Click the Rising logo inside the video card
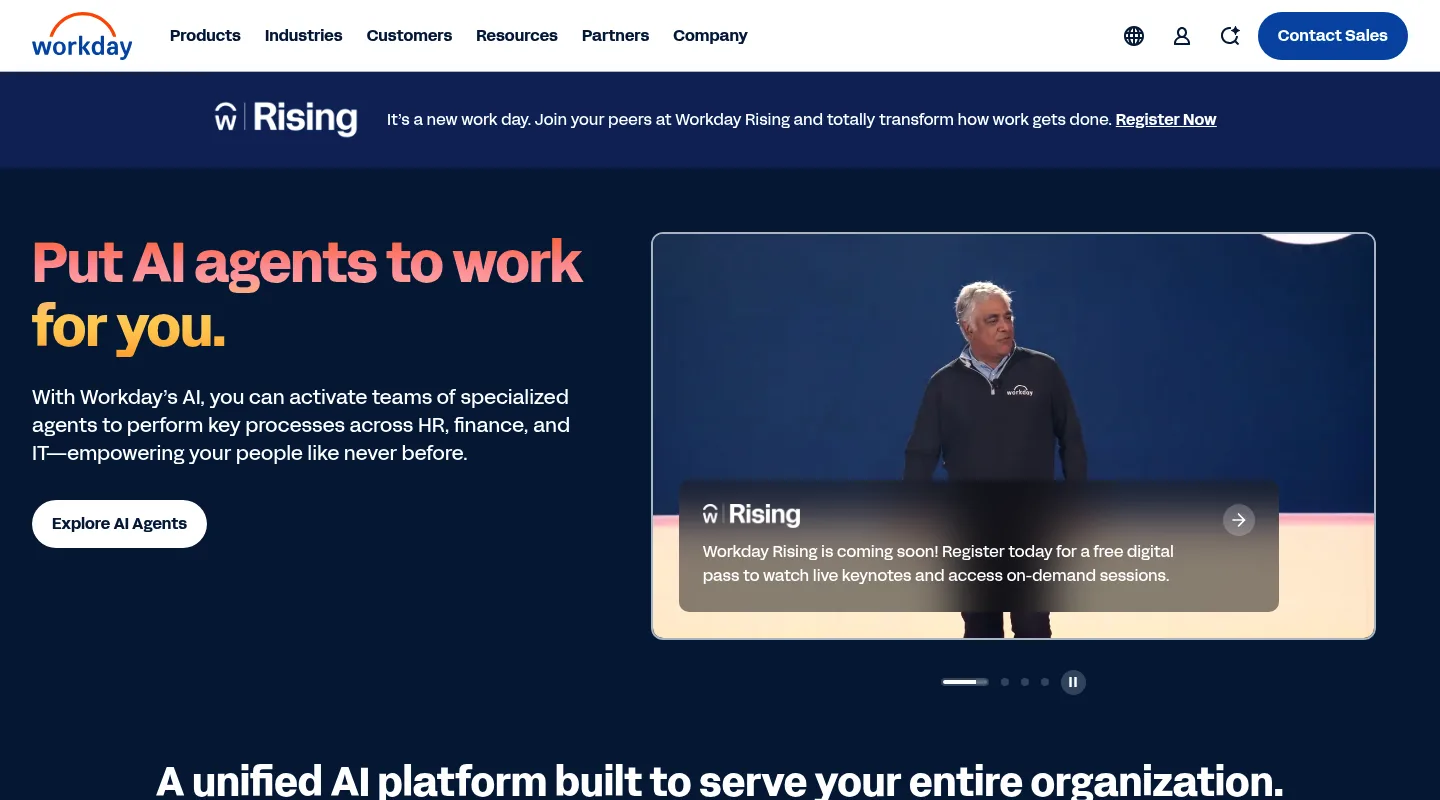The width and height of the screenshot is (1440, 800). tap(751, 515)
